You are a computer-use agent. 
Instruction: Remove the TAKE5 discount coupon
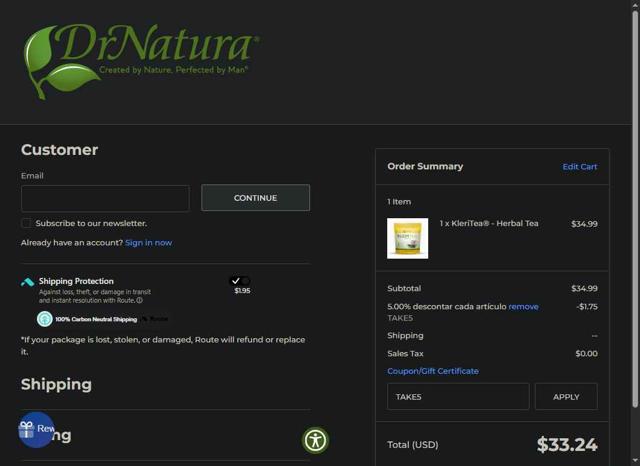click(x=523, y=306)
